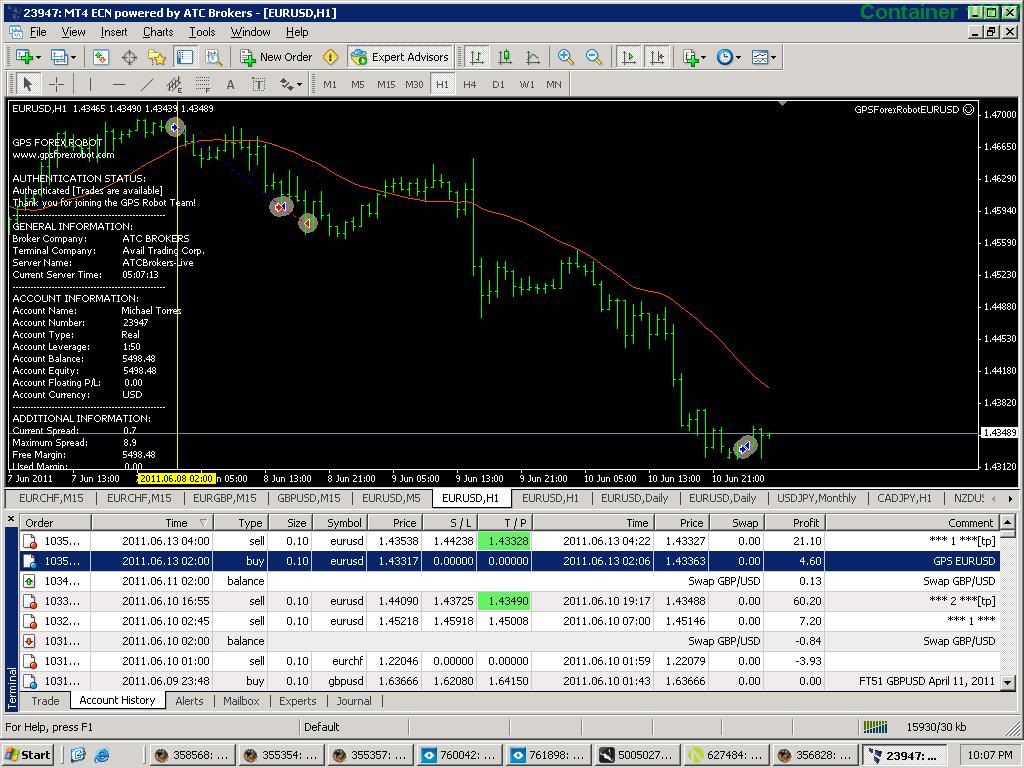Open the Indicators list dropdown
This screenshot has height=768, width=1024.
695,57
